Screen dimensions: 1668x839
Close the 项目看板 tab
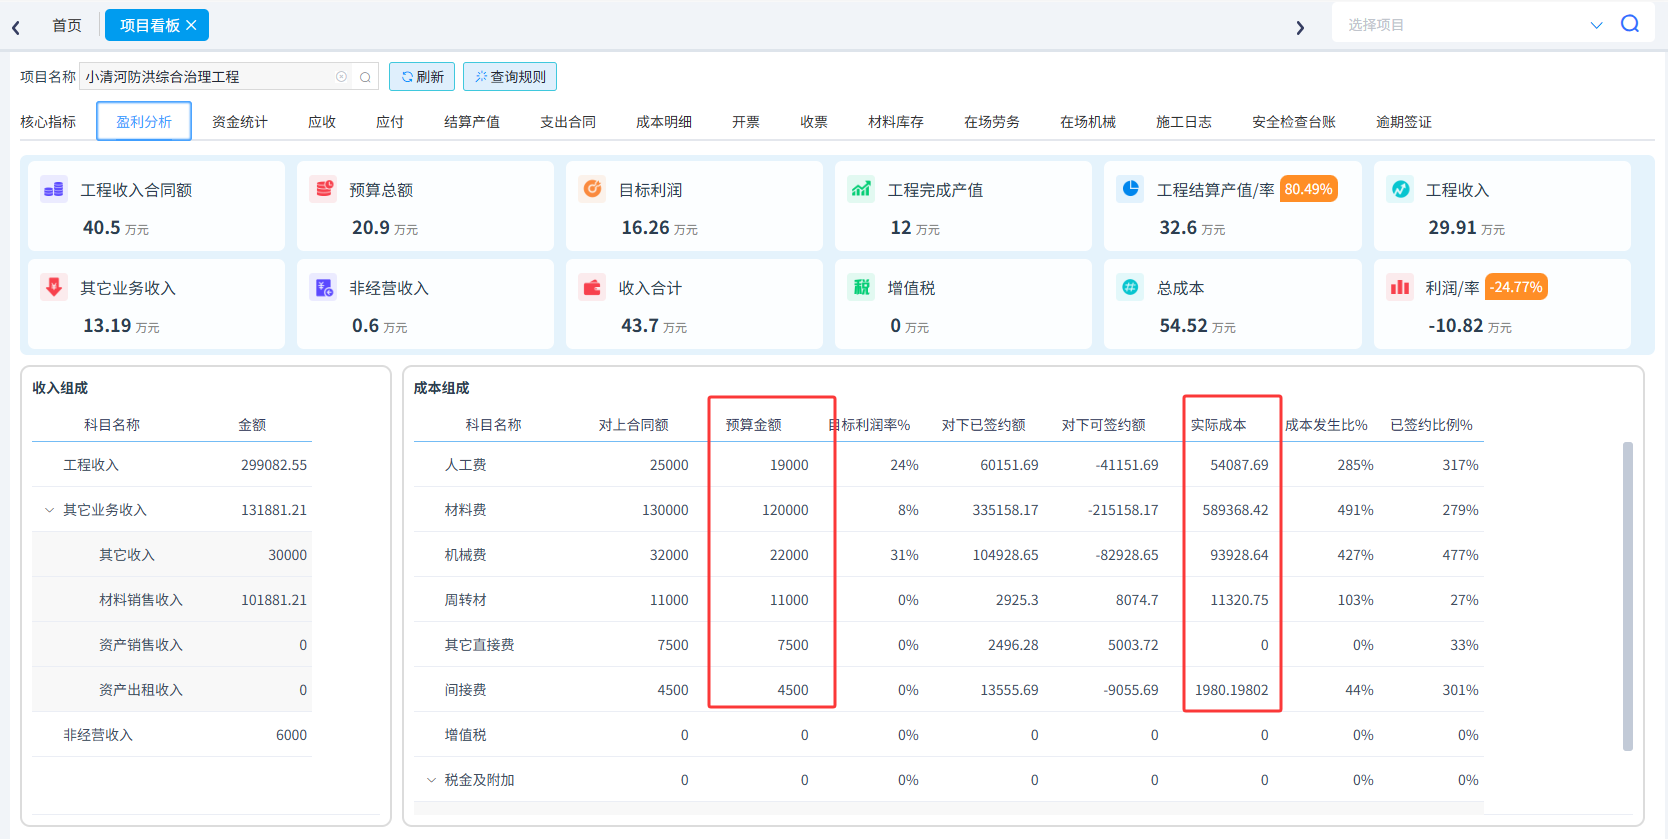(191, 25)
